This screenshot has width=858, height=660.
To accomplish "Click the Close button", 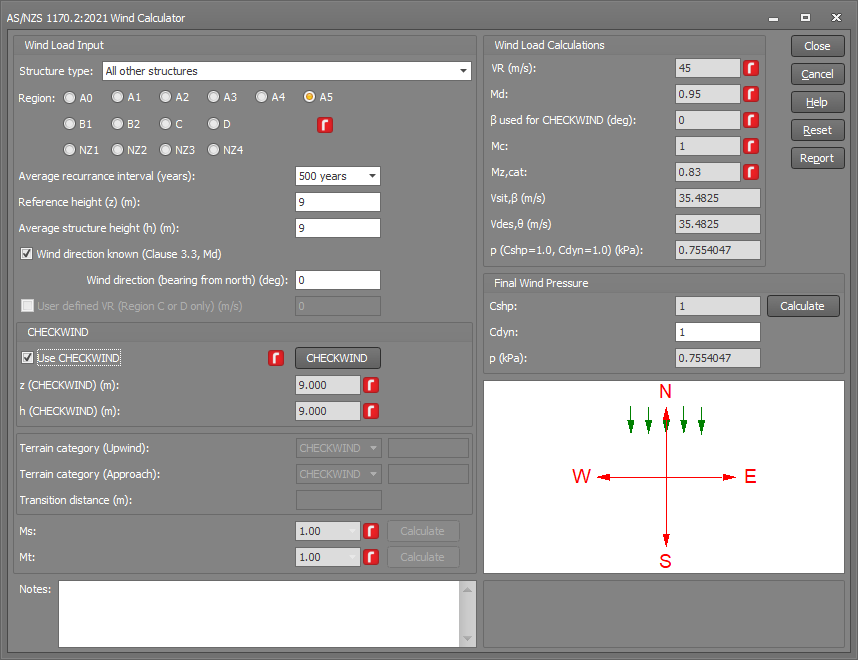I will pyautogui.click(x=818, y=47).
